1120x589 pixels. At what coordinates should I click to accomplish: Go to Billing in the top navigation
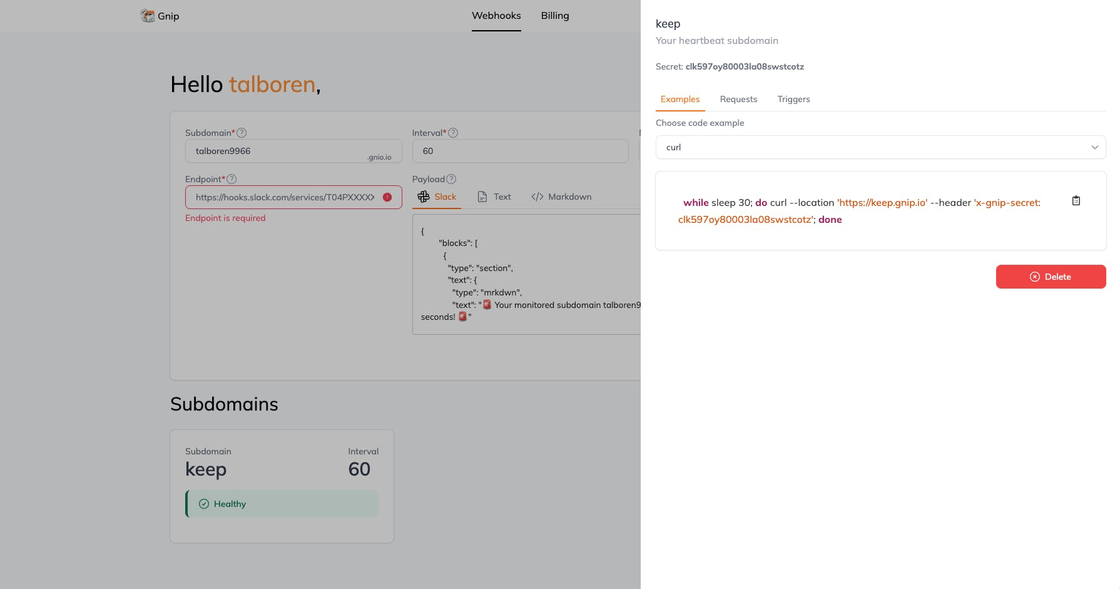point(555,16)
